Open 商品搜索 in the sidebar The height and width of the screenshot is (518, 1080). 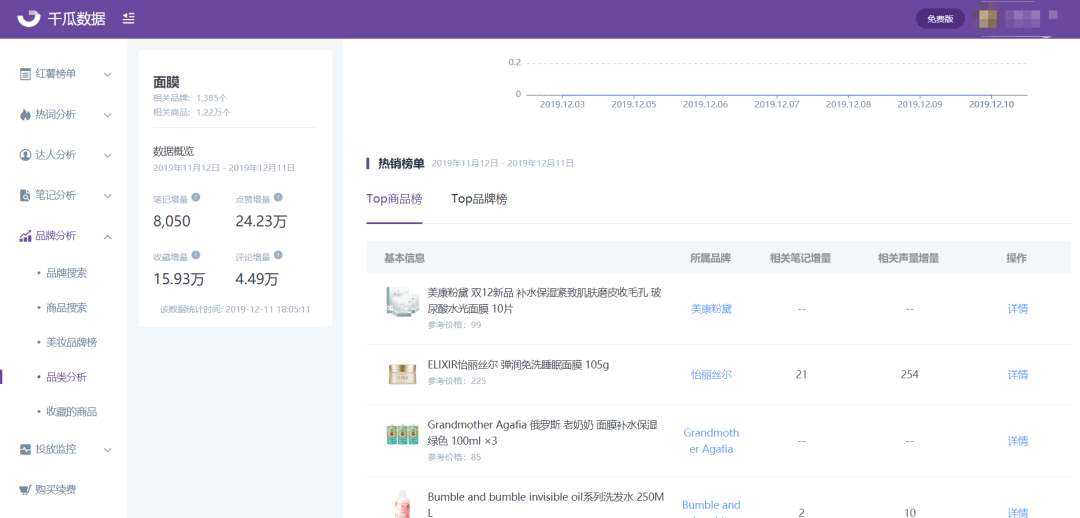66,308
